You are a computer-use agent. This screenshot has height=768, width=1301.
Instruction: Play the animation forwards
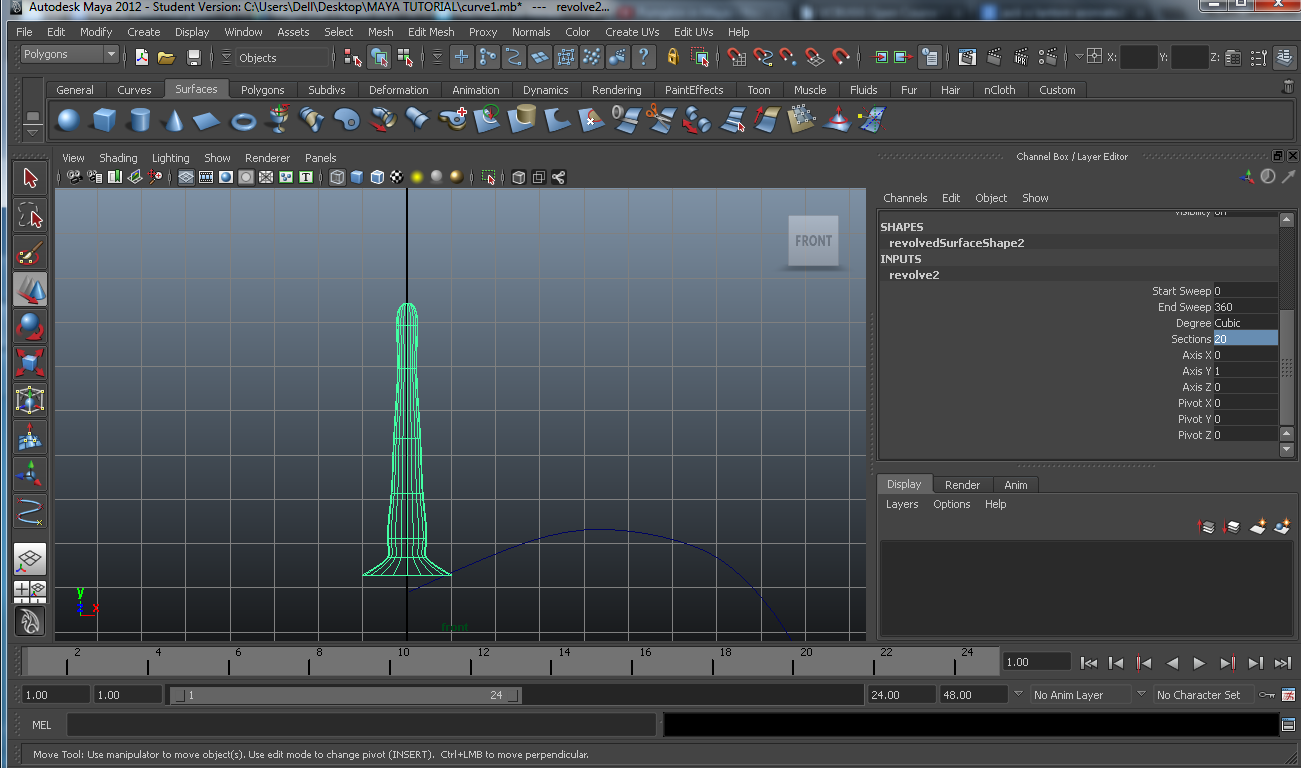[x=1199, y=662]
